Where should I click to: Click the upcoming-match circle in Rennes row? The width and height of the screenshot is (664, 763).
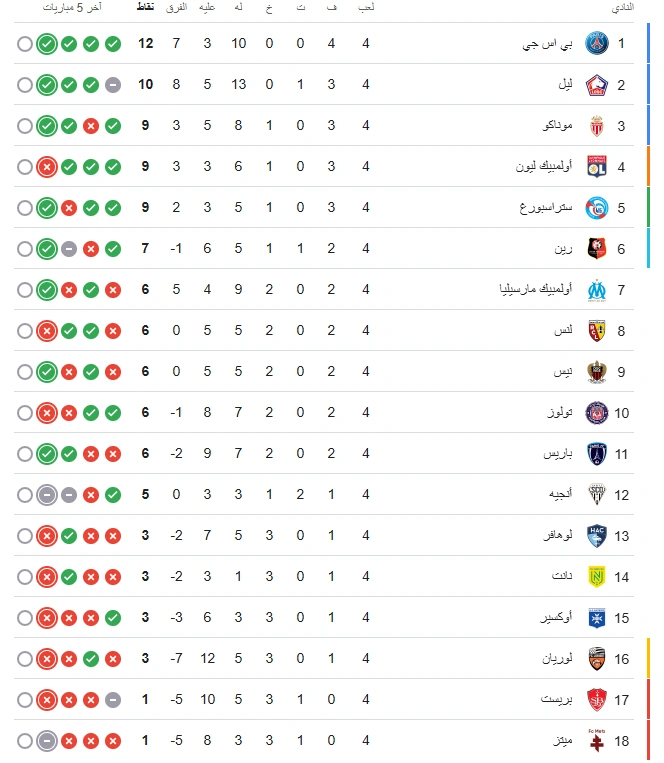click(25, 249)
